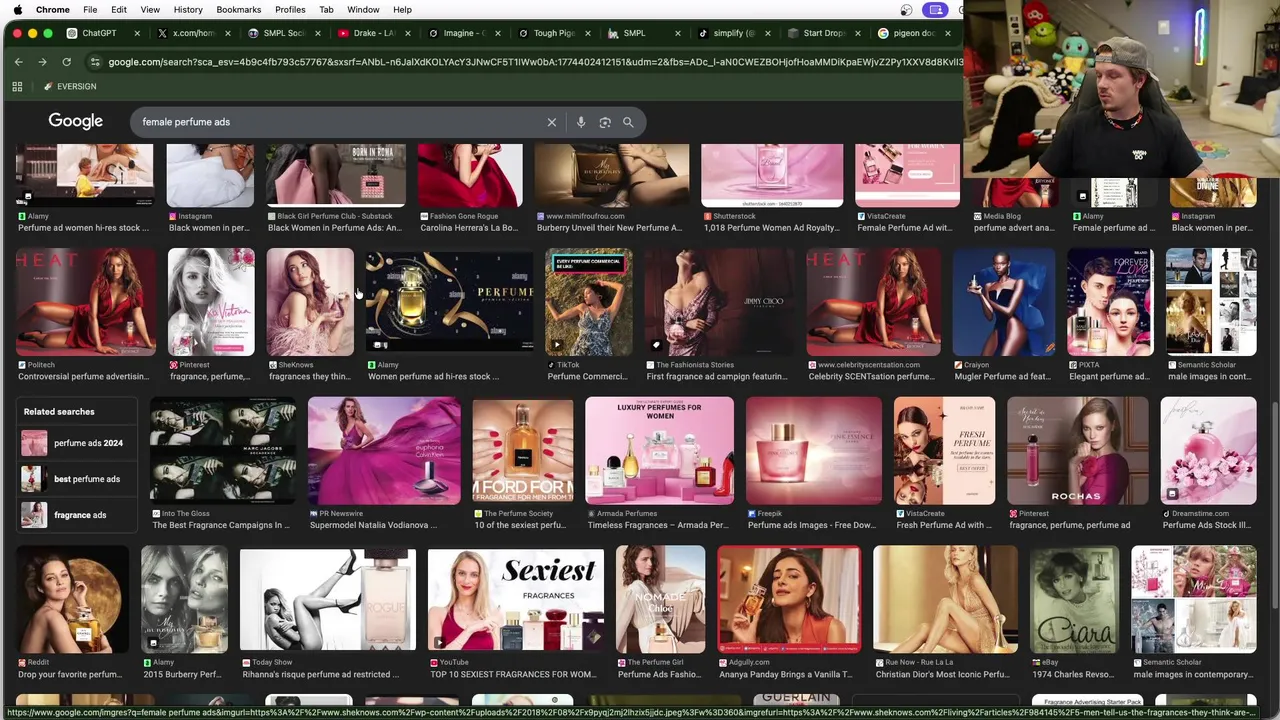
Task: Open the Marc Jacobs Into The Gloss image
Action: pos(223,450)
